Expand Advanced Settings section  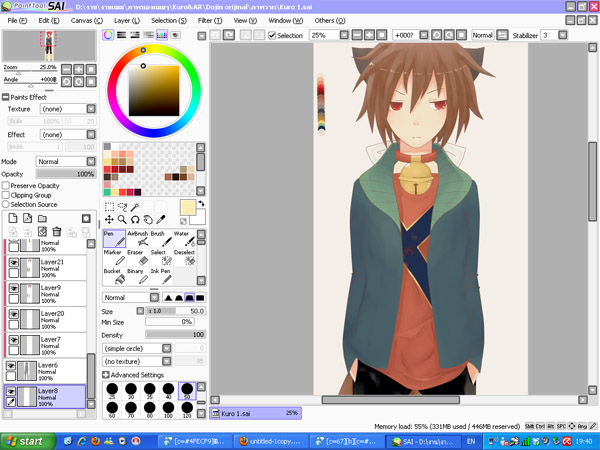tap(106, 375)
